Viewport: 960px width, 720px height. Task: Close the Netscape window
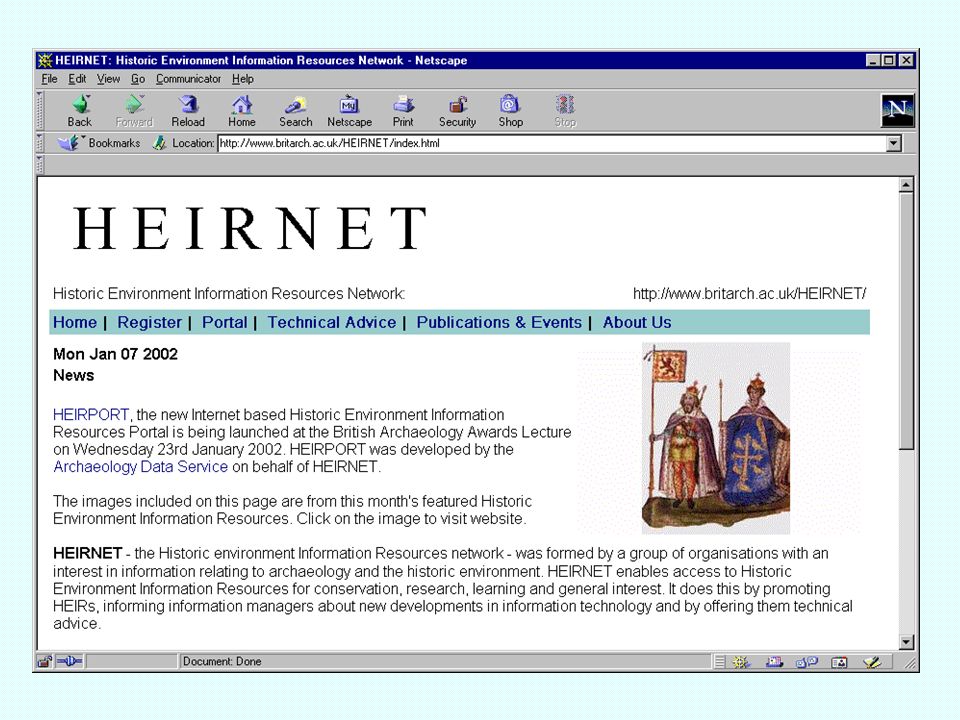click(x=906, y=60)
